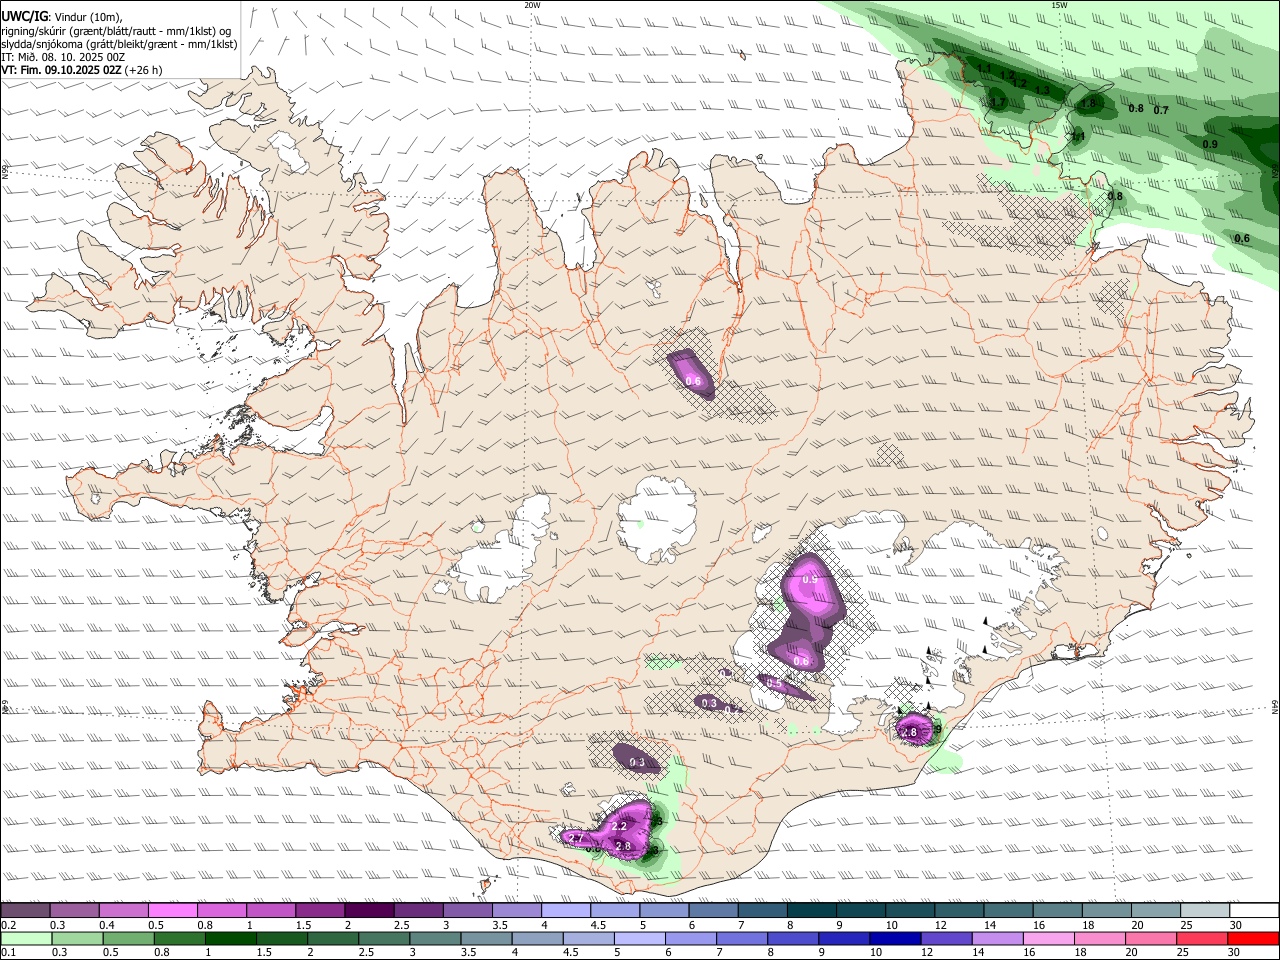This screenshot has height=960, width=1280.
Task: Click the bright red rain swatch after 30
Action: pyautogui.click(x=1253, y=938)
